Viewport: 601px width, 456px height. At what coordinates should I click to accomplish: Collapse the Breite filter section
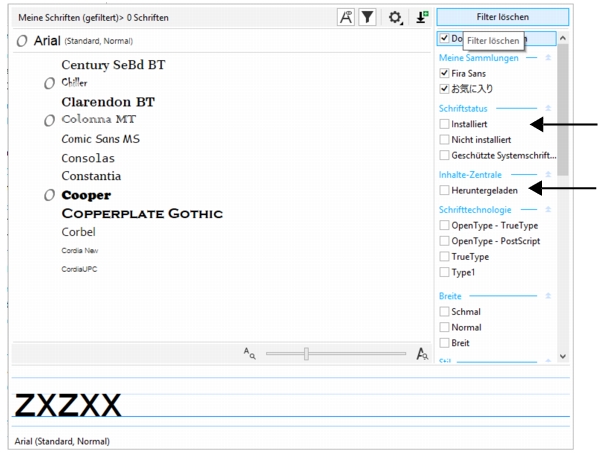(x=547, y=296)
